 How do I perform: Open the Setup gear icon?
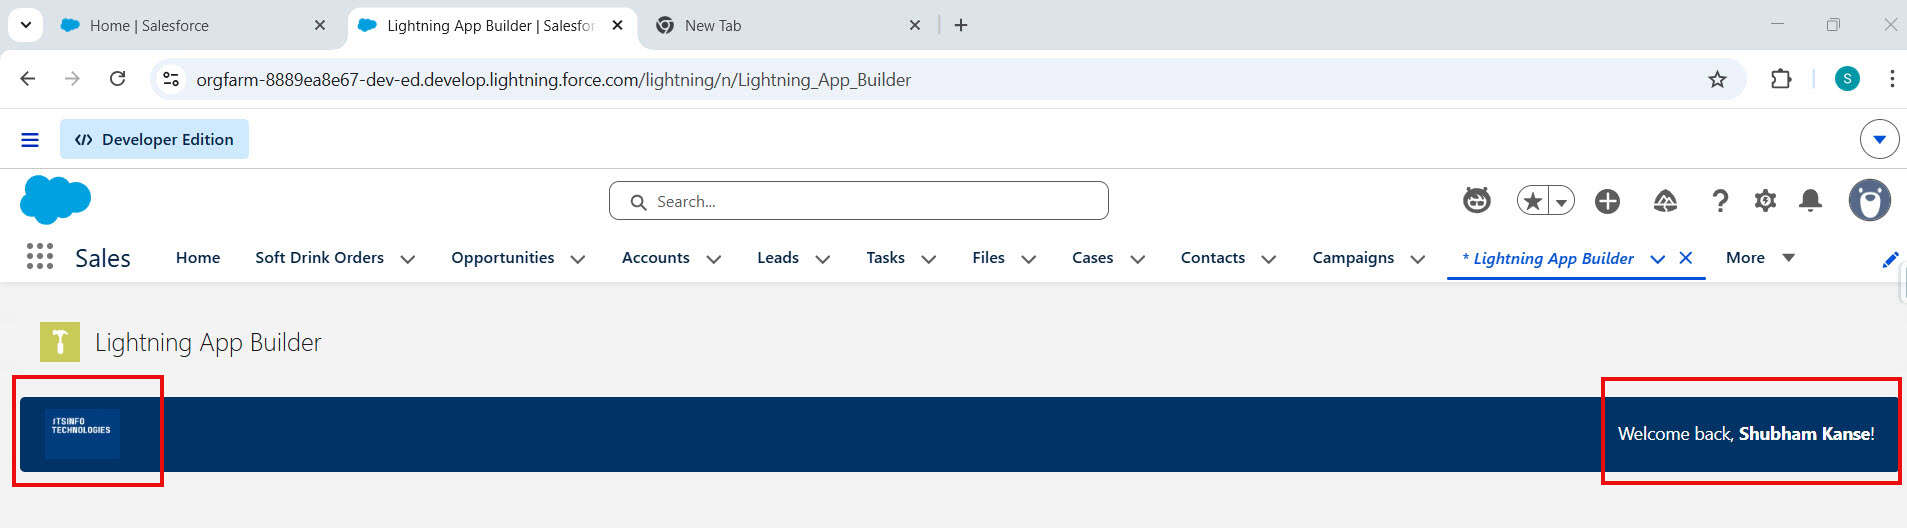tap(1765, 201)
